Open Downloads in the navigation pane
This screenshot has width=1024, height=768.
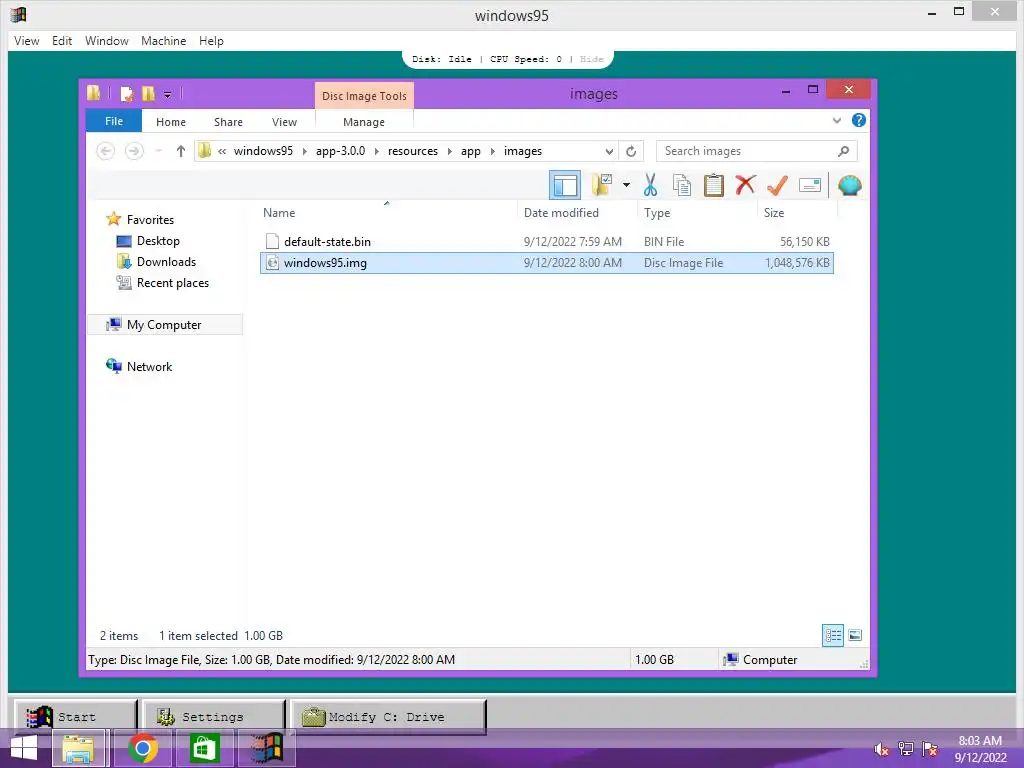tap(166, 262)
